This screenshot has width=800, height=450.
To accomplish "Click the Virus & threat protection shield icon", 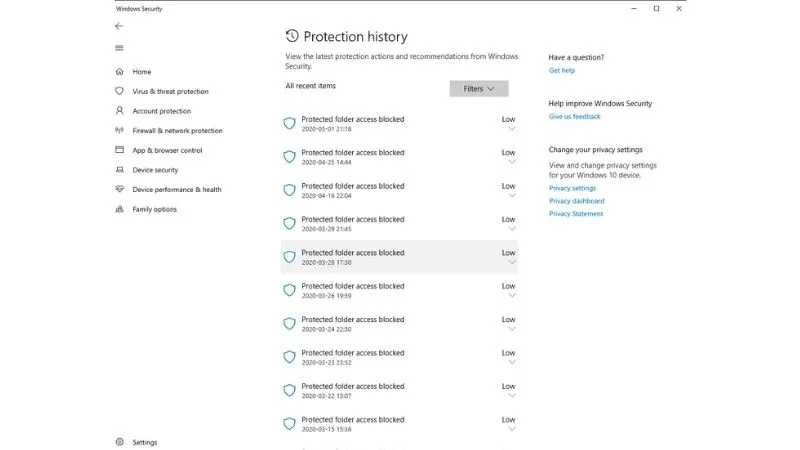I will (x=119, y=91).
